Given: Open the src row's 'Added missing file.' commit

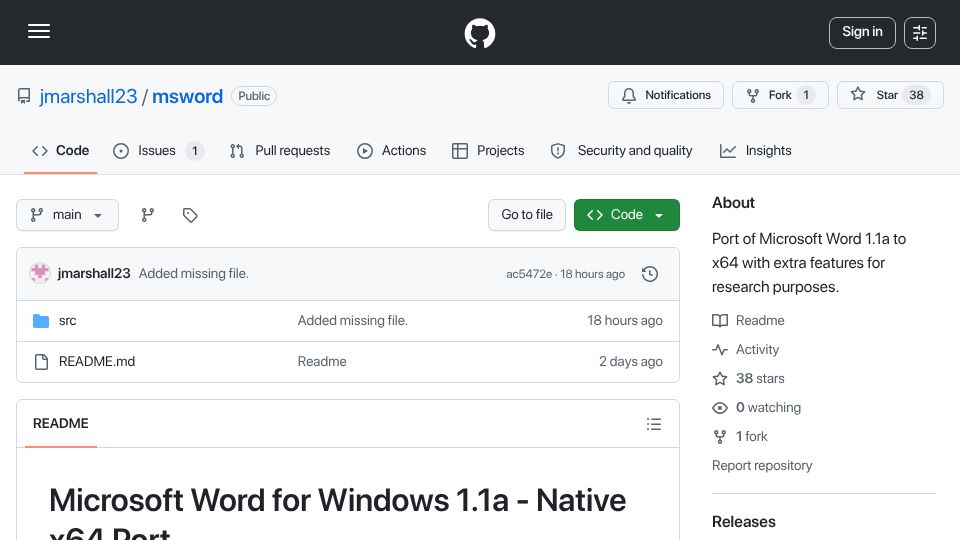Looking at the screenshot, I should click(x=353, y=321).
